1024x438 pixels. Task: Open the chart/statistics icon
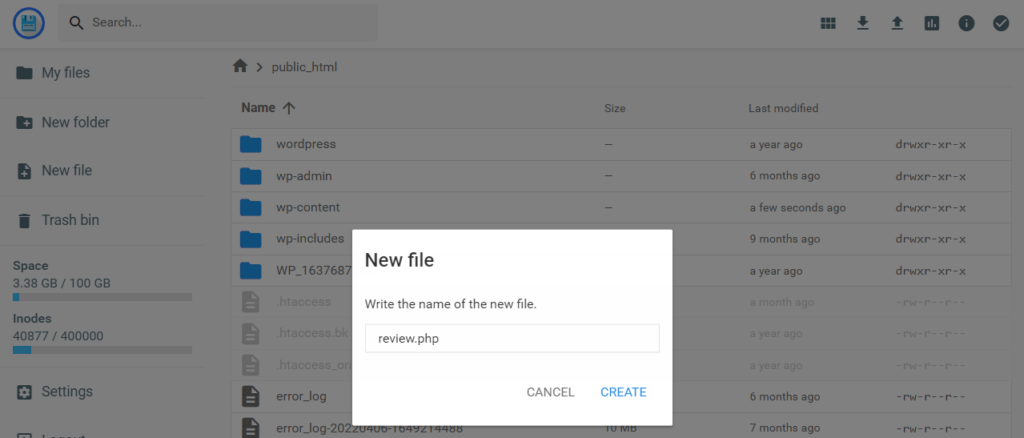[932, 23]
